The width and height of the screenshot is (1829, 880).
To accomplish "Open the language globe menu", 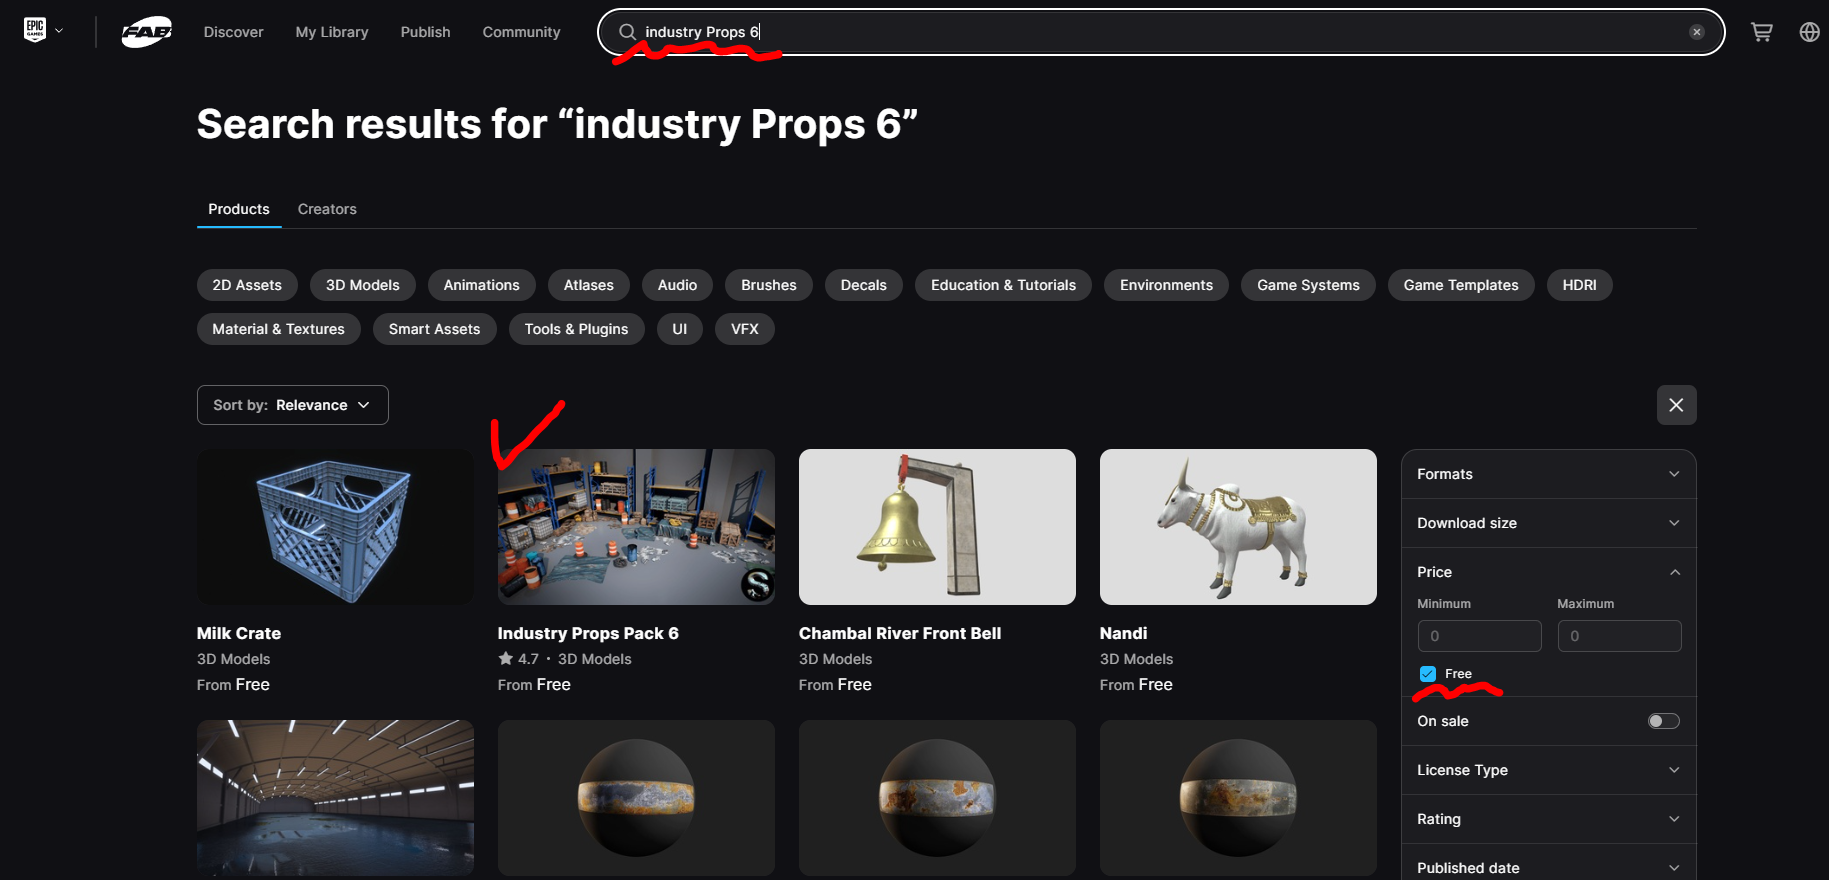I will tap(1809, 32).
